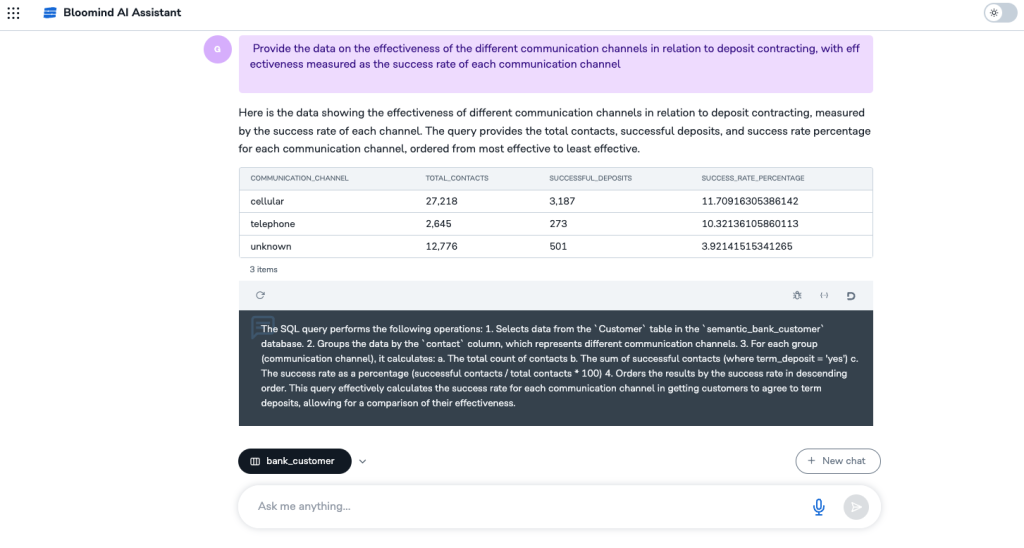Select the bank_customer dataset pill

click(x=294, y=461)
